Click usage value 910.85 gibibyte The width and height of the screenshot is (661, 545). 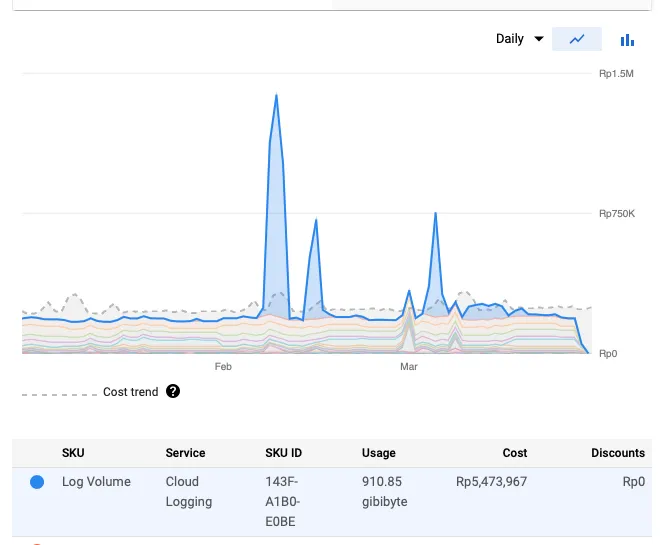384,491
